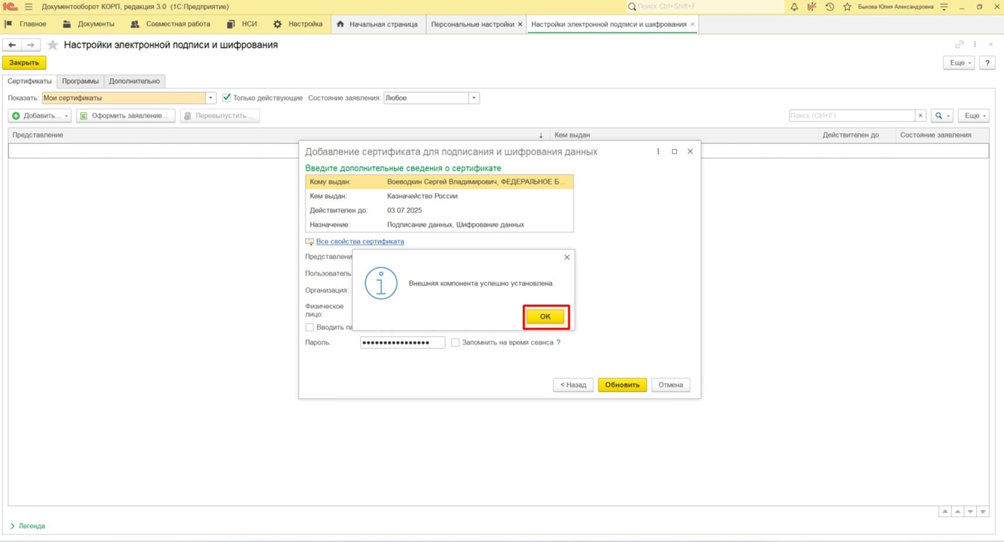Click the Перевыпустить button

(220, 116)
